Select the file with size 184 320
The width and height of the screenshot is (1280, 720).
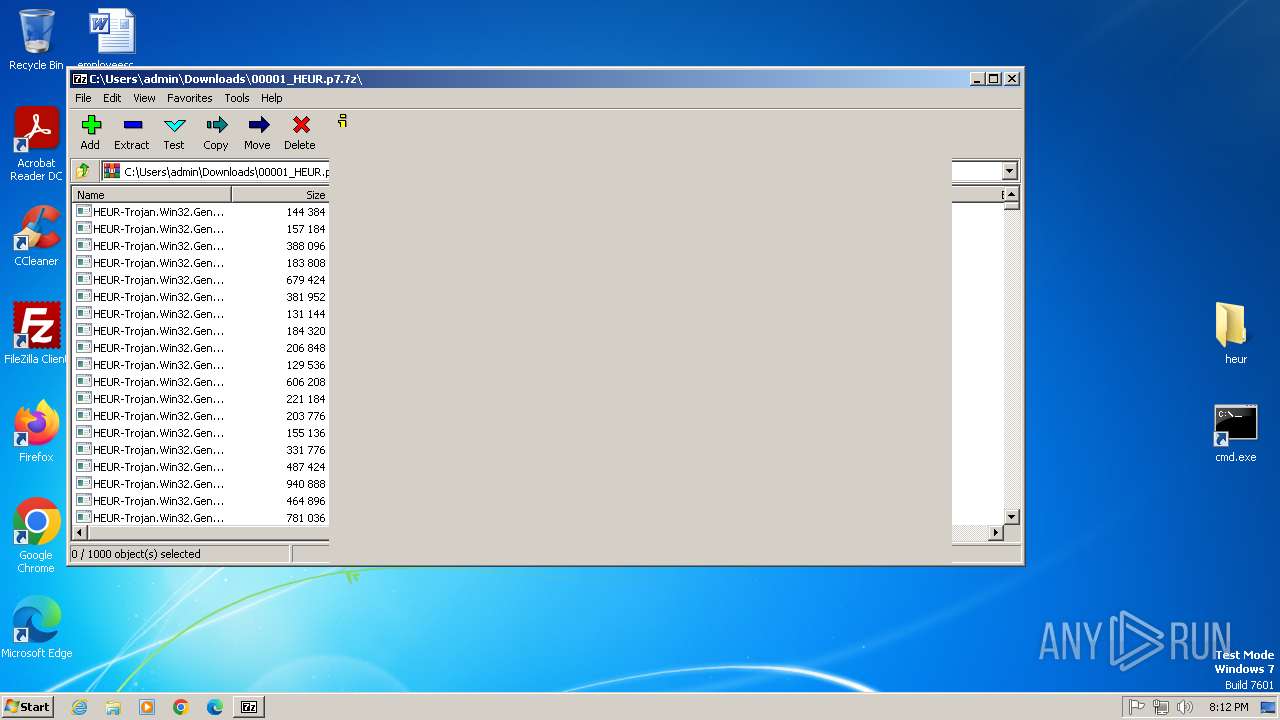(200, 331)
